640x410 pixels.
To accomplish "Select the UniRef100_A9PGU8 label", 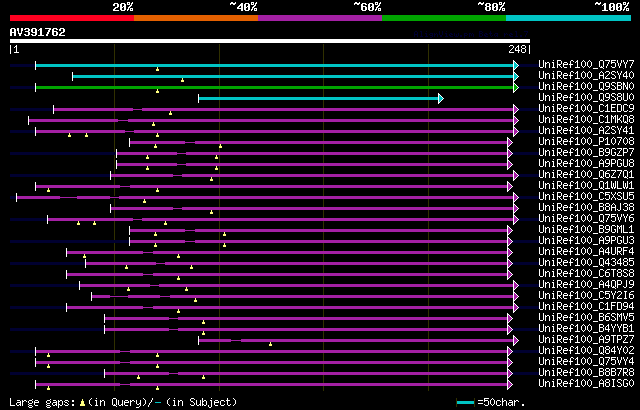I will (x=586, y=164).
